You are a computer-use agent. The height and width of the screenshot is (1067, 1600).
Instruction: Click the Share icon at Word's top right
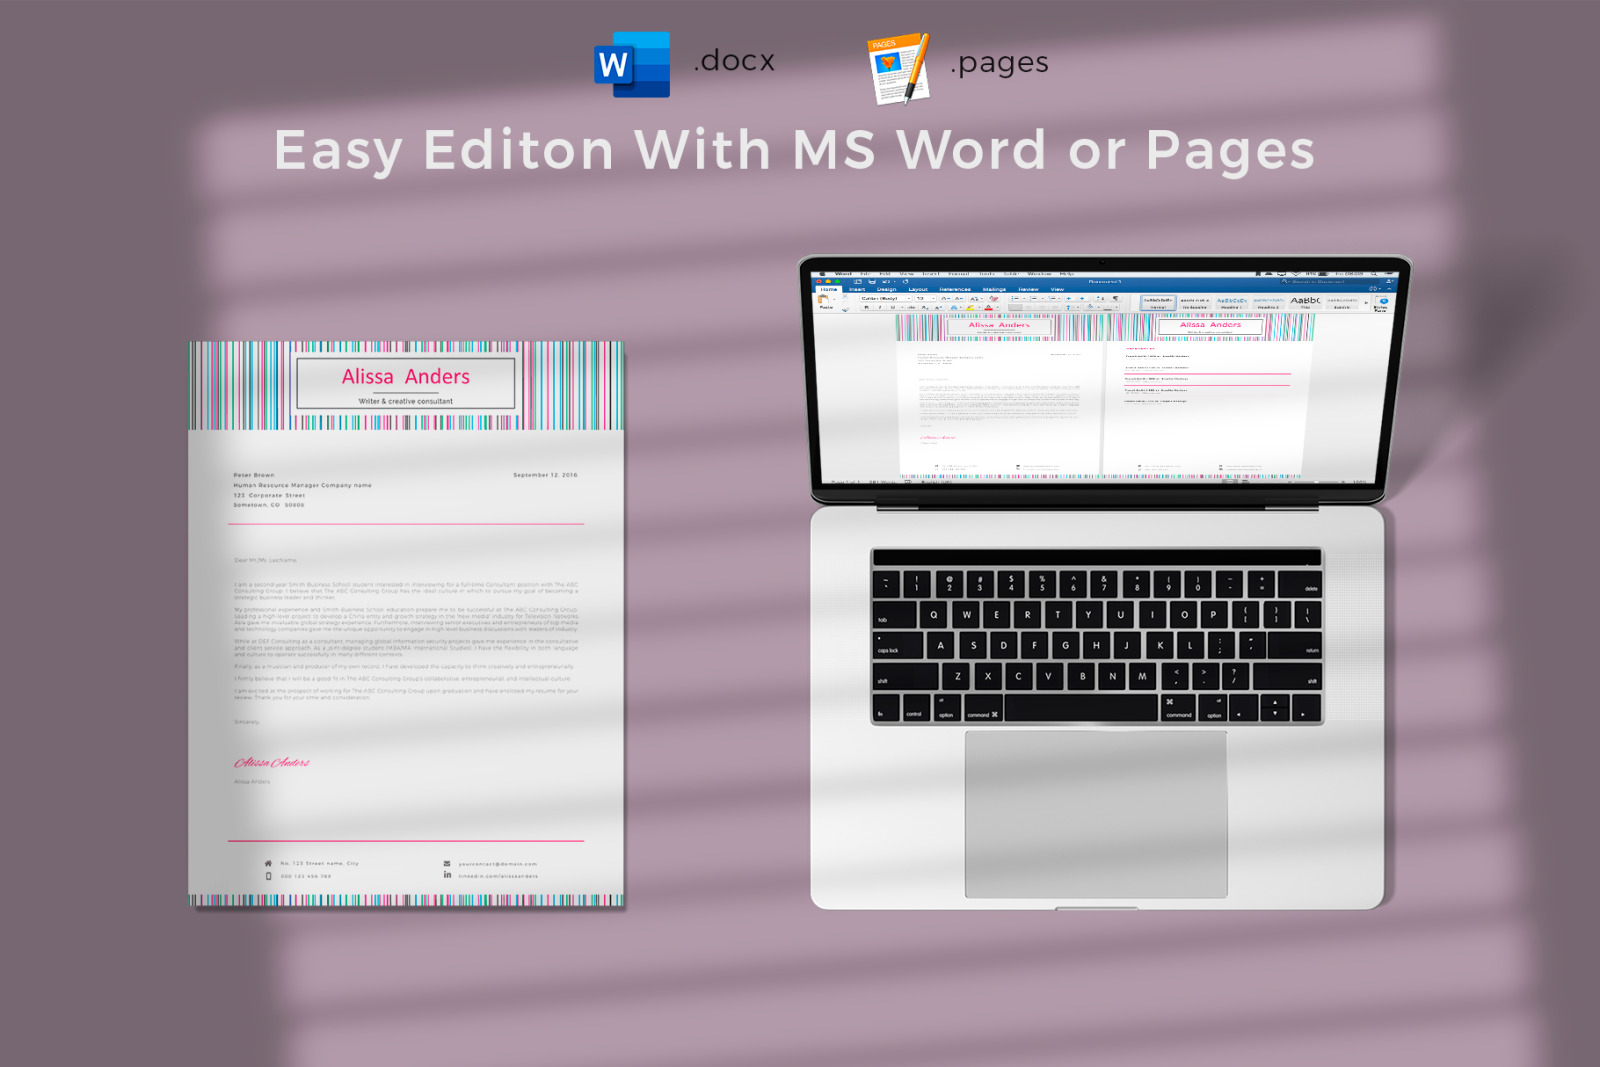(x=1390, y=281)
